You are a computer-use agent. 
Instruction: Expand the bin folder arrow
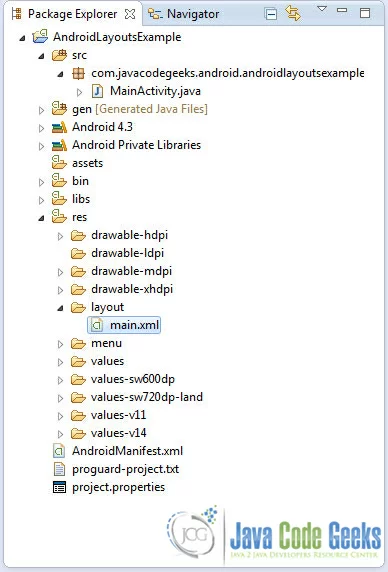tap(42, 182)
